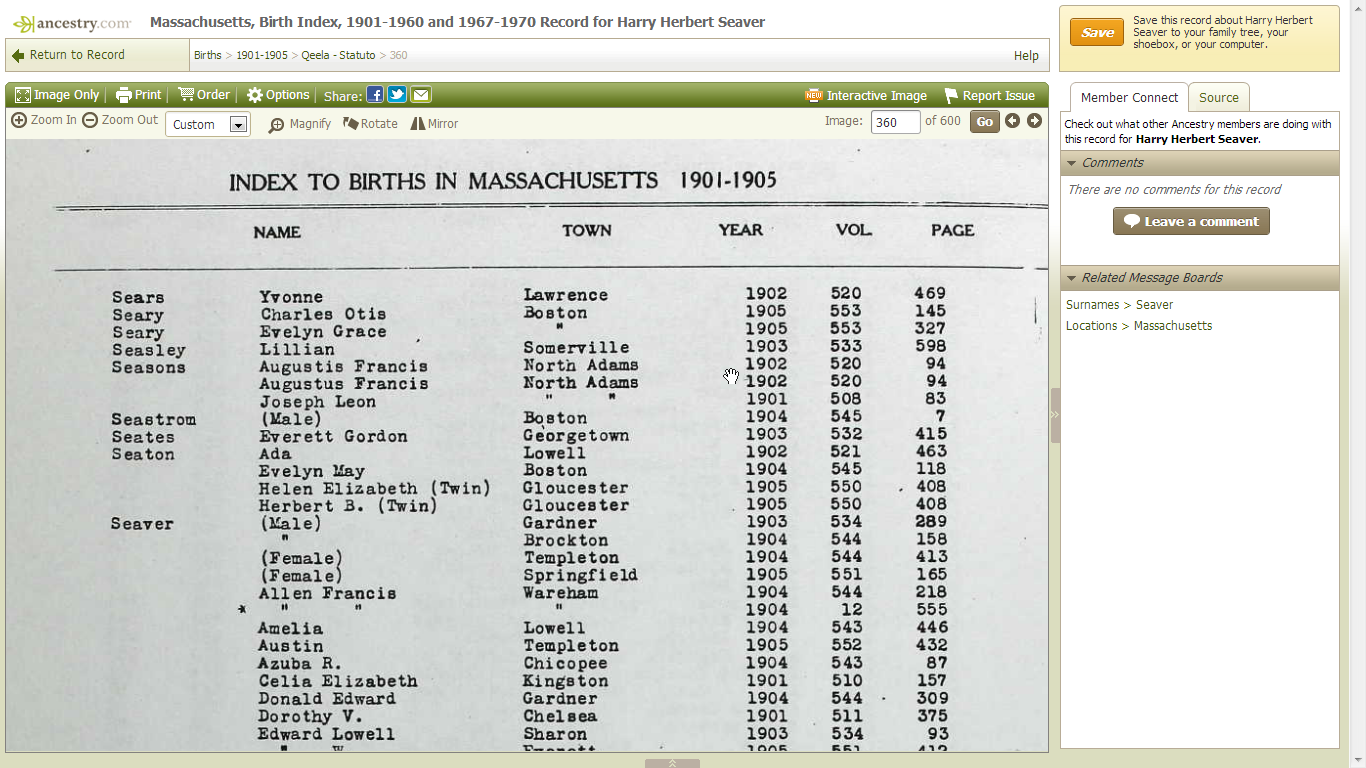Save this record about Harry Herbert Seaver
This screenshot has width=1366, height=768.
(1096, 32)
